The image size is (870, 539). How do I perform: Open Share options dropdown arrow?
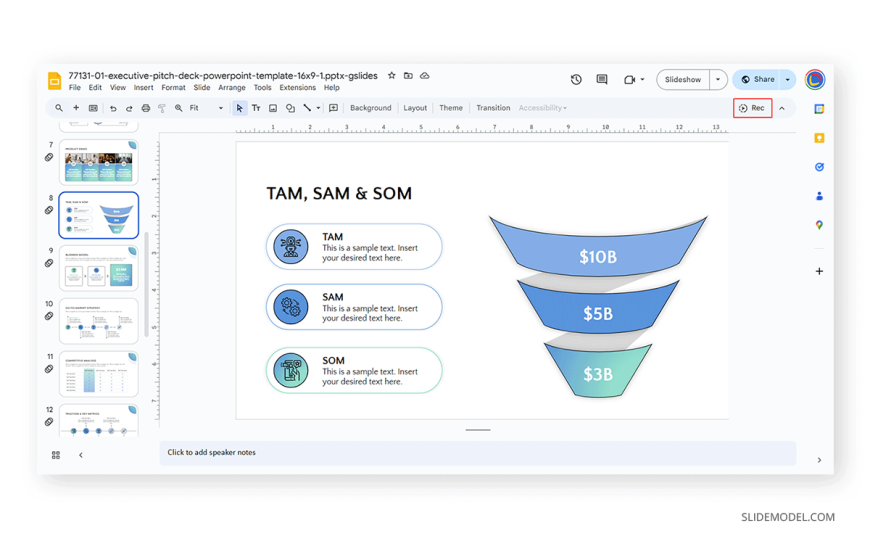coord(787,79)
